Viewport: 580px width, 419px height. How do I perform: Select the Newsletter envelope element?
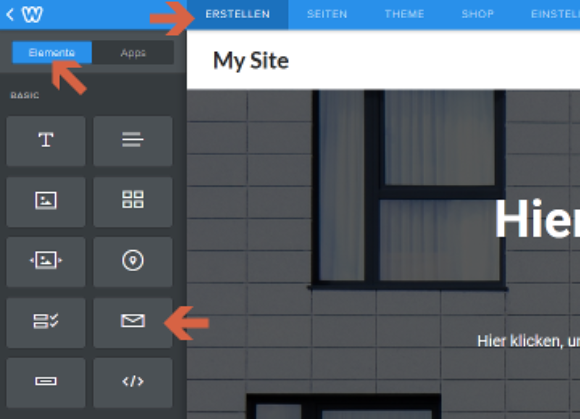(x=133, y=322)
